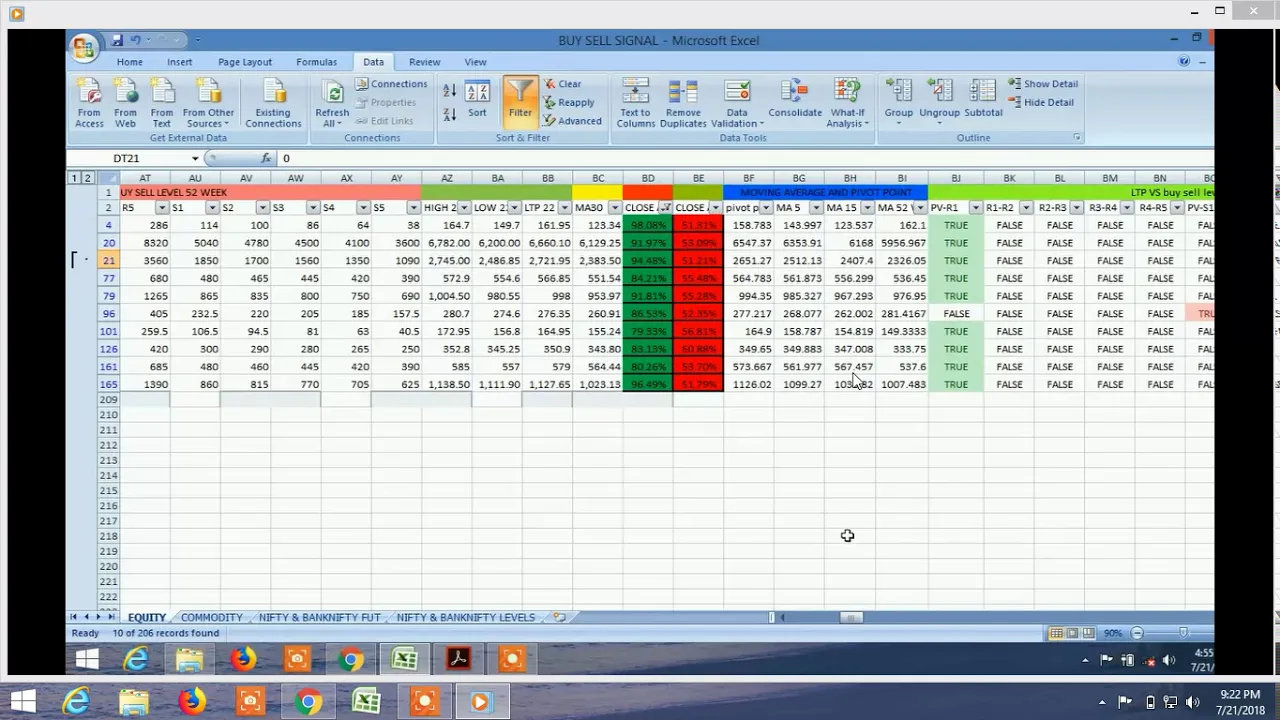Import data From Web
The width and height of the screenshot is (1280, 720).
pyautogui.click(x=125, y=104)
